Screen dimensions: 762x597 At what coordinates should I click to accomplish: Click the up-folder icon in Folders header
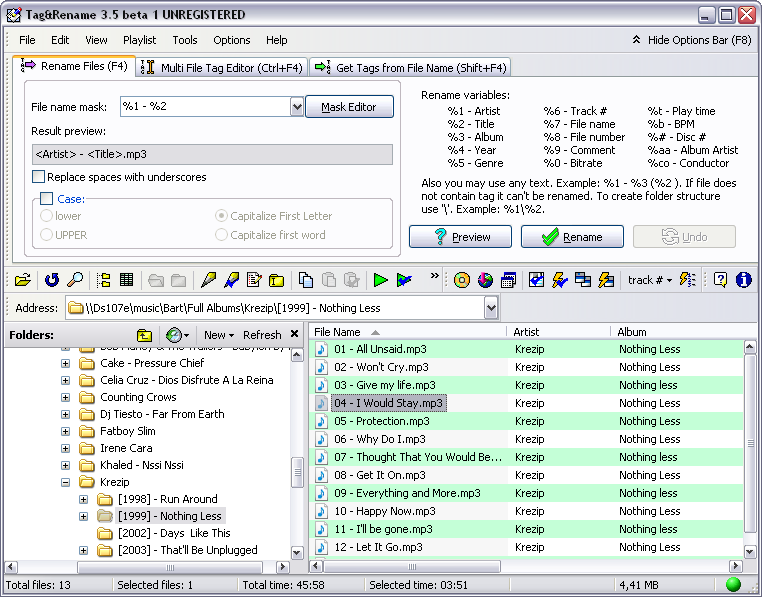point(144,335)
